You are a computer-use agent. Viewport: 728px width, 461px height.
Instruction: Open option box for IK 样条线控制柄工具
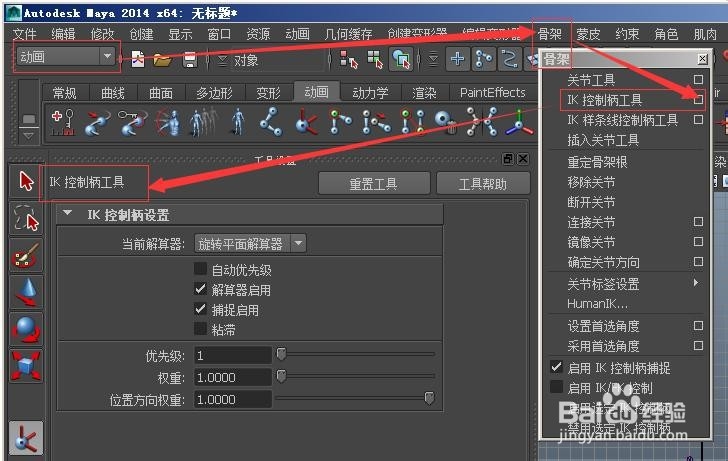[698, 120]
